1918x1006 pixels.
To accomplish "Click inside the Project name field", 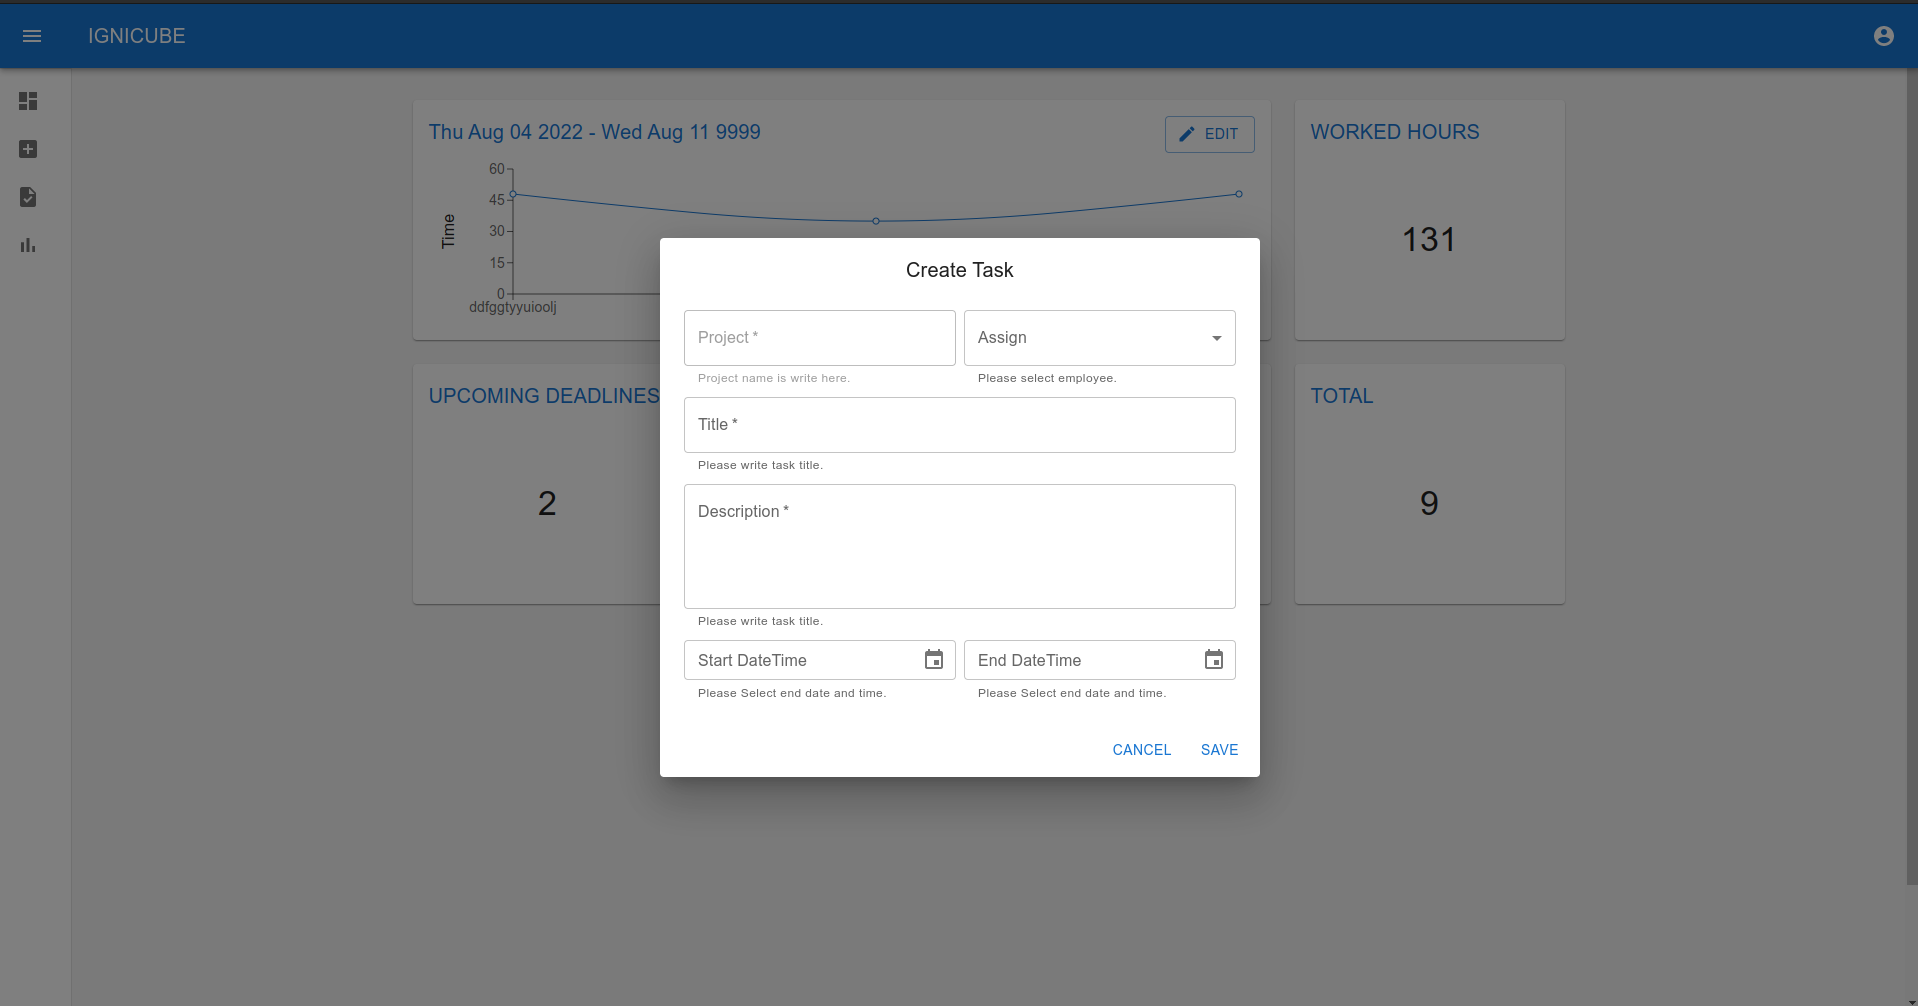I will pos(818,337).
